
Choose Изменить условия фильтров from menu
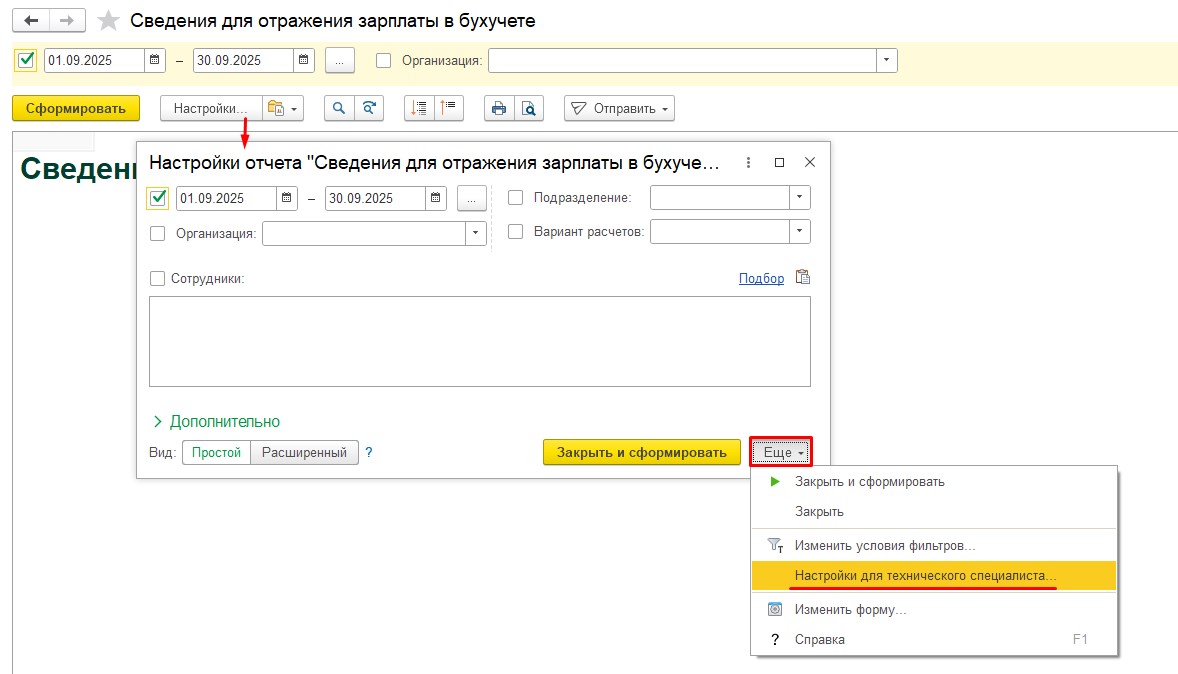884,546
